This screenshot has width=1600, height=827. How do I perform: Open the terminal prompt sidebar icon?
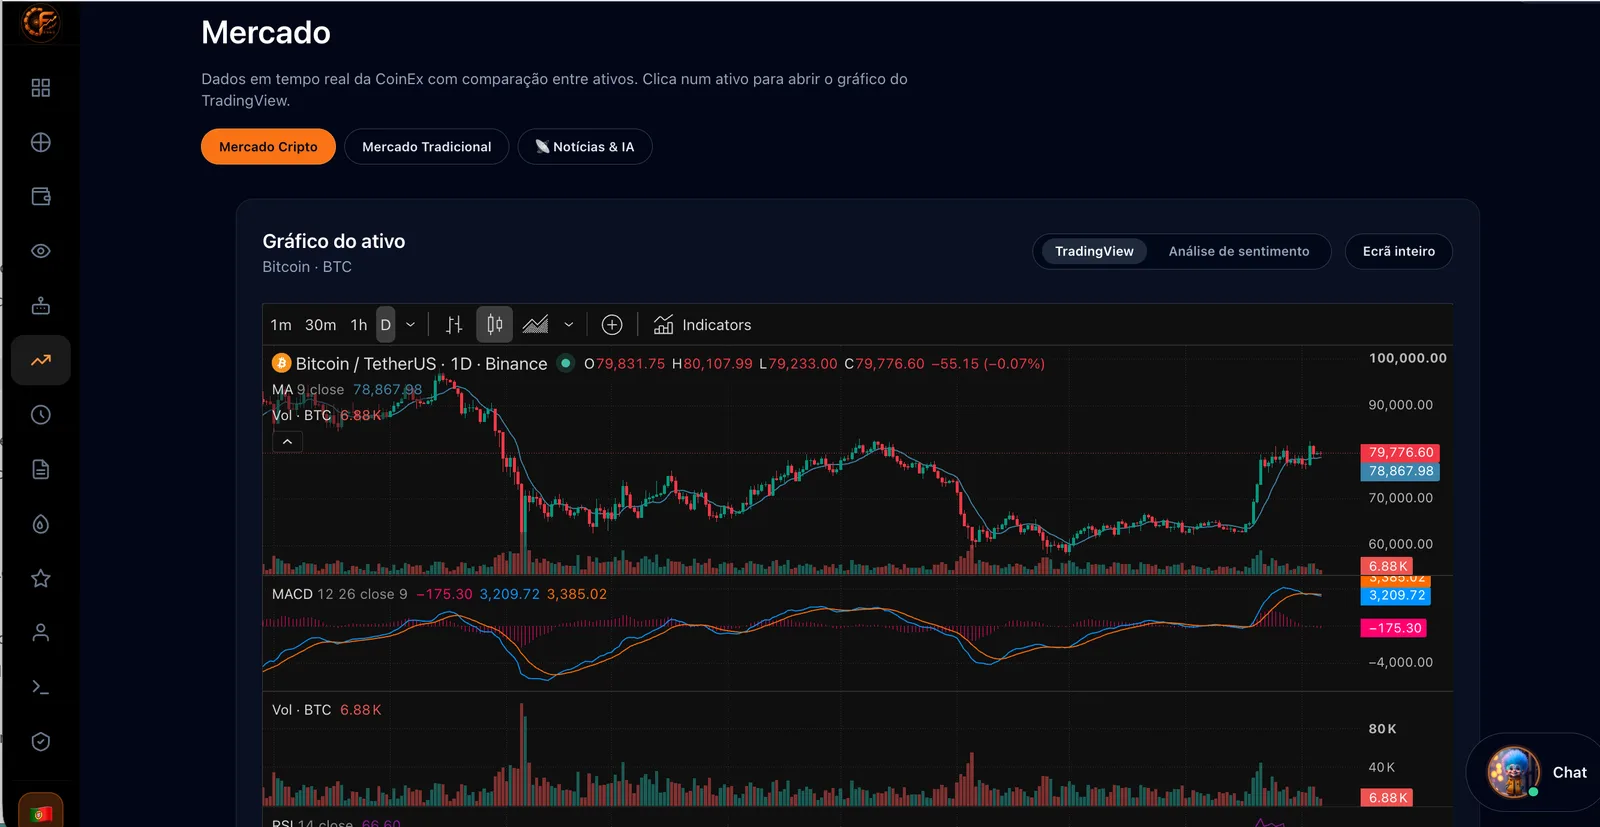pos(41,687)
